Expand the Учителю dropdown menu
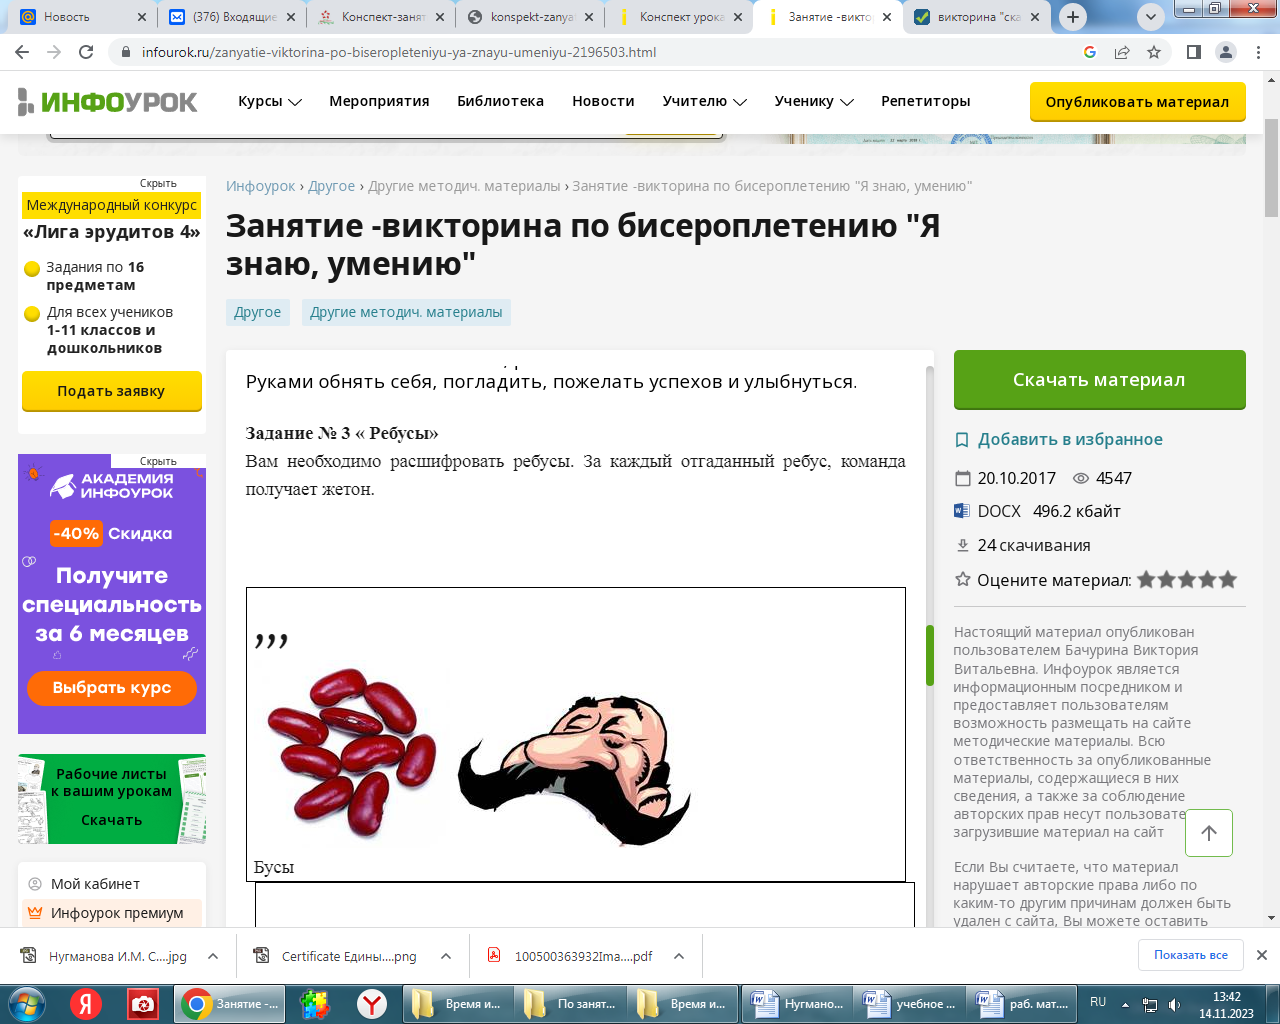This screenshot has height=1024, width=1280. [704, 101]
